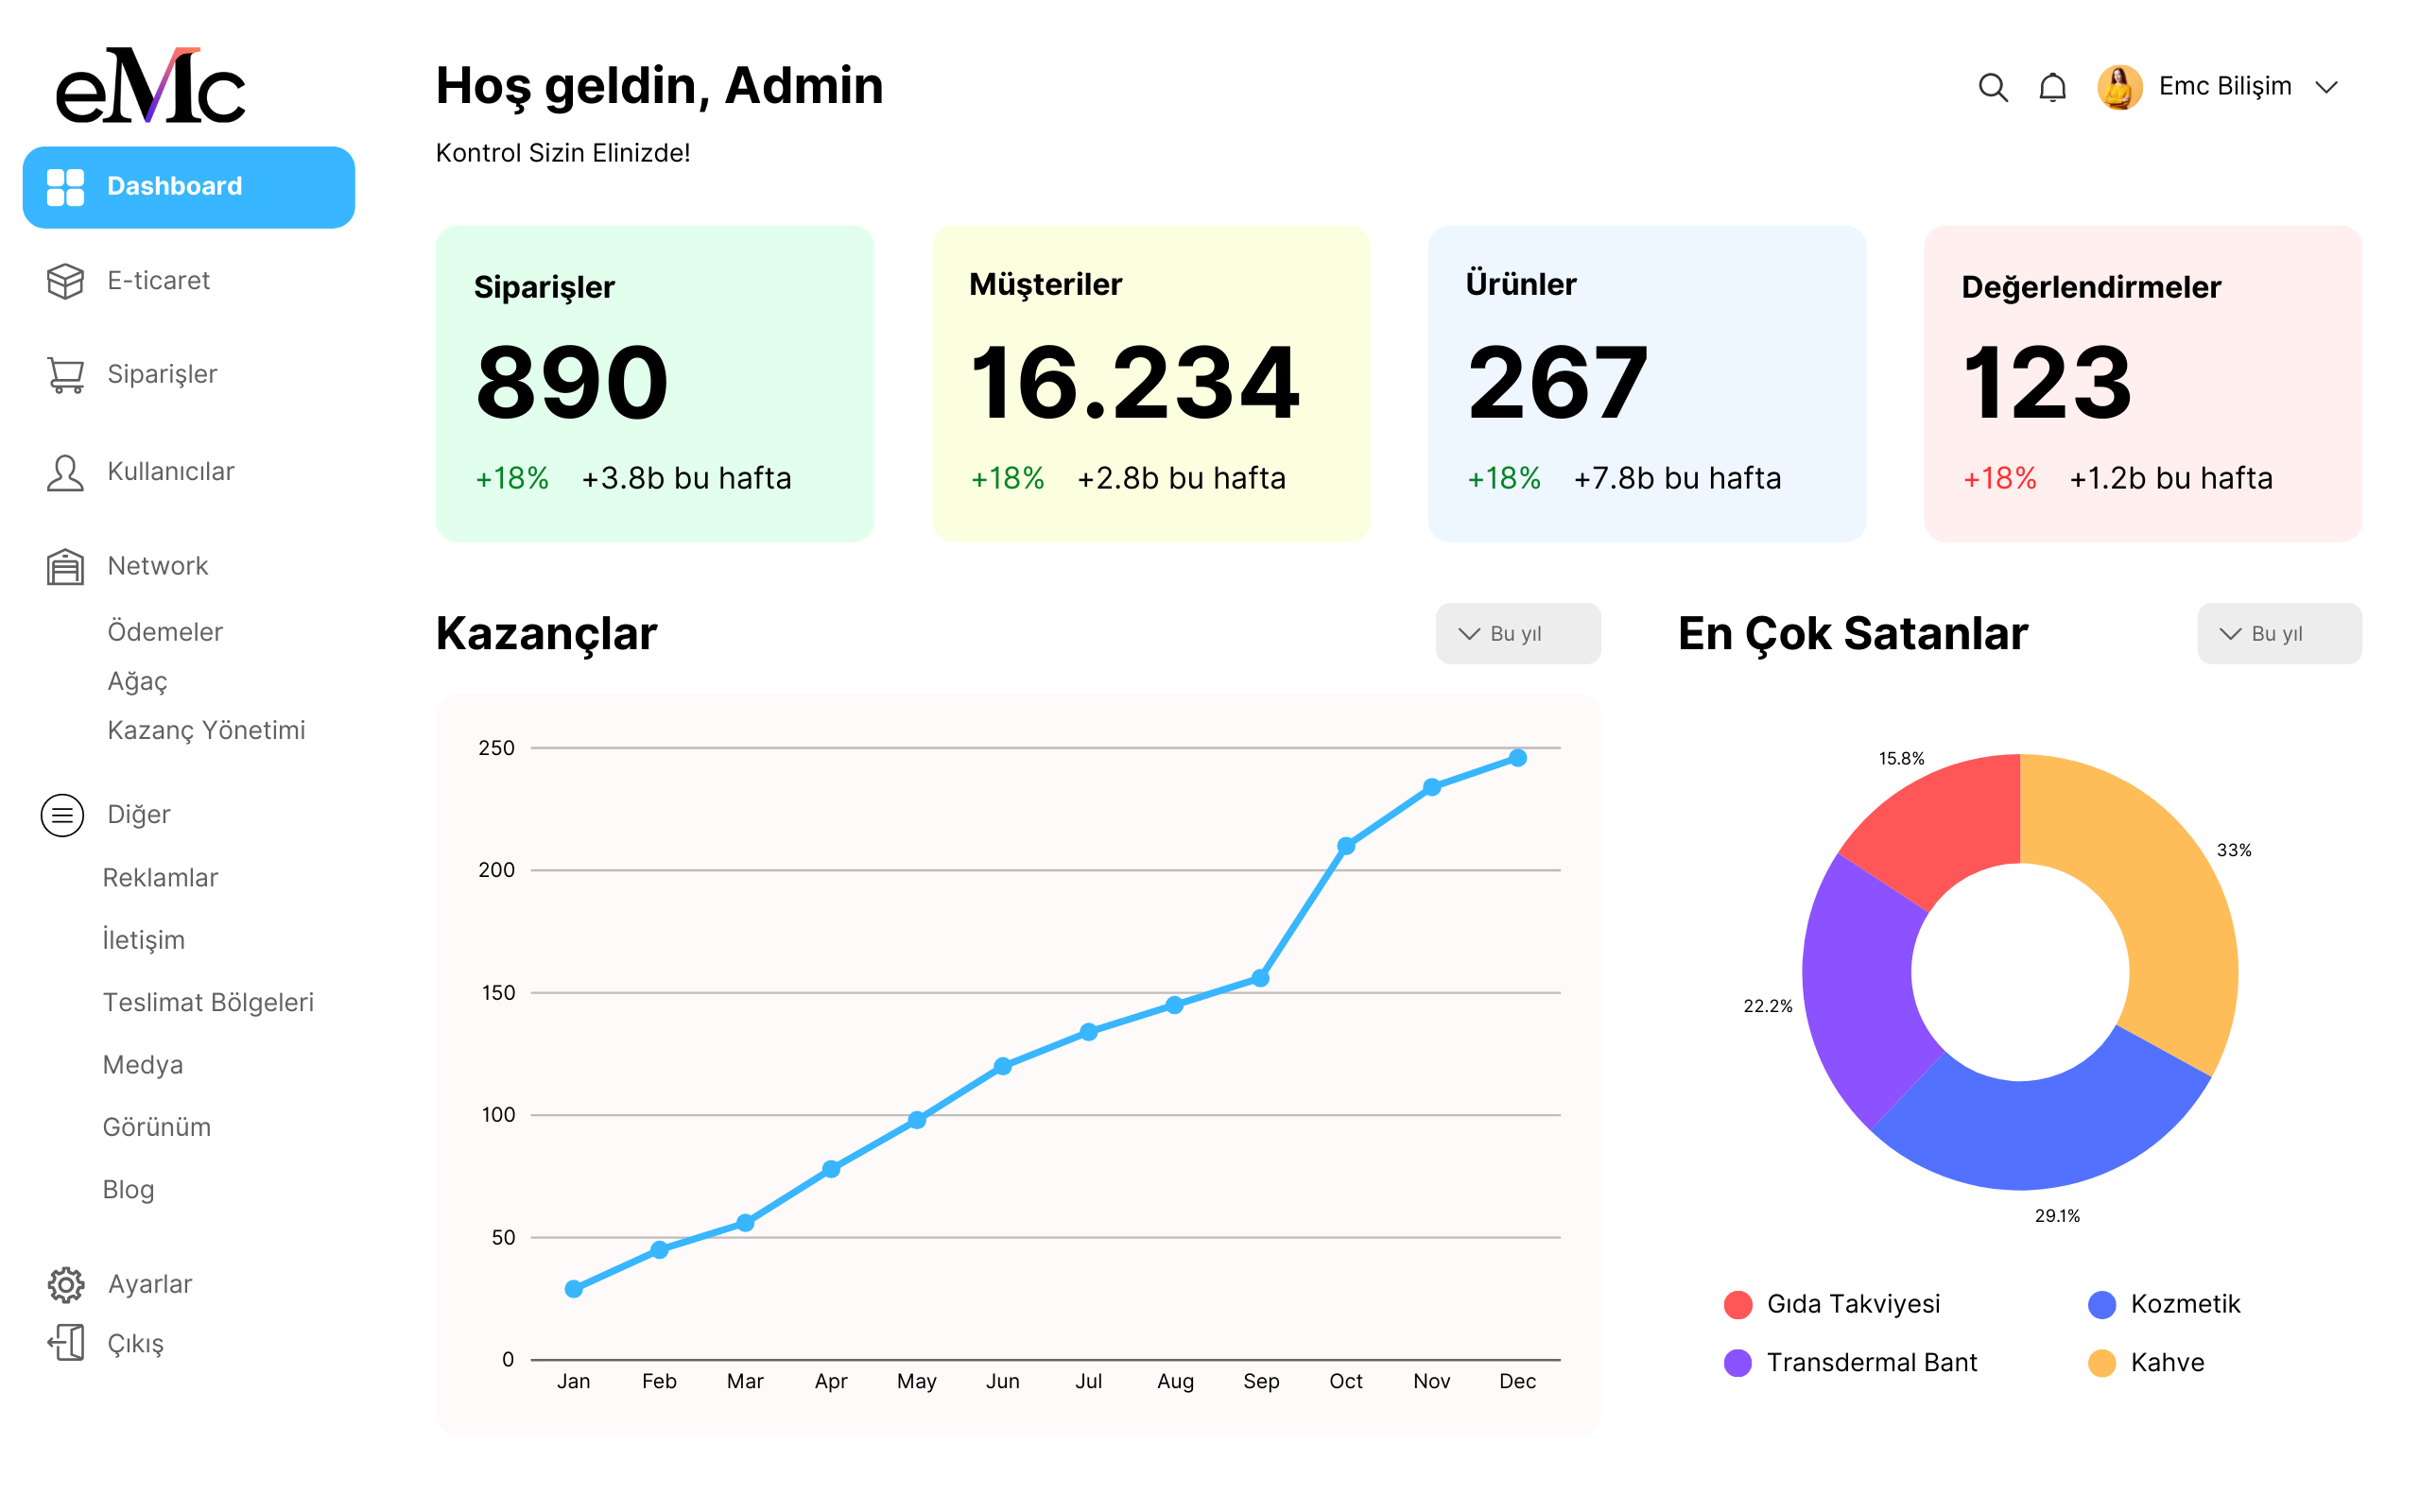Open Siparişler in the sidebar
Screen dimensions: 2420x1512
coord(162,375)
